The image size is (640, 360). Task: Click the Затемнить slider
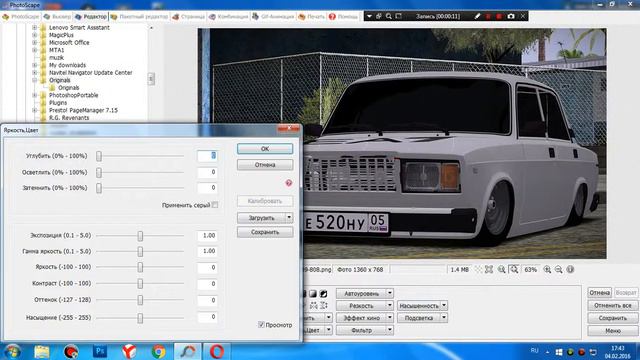140,188
